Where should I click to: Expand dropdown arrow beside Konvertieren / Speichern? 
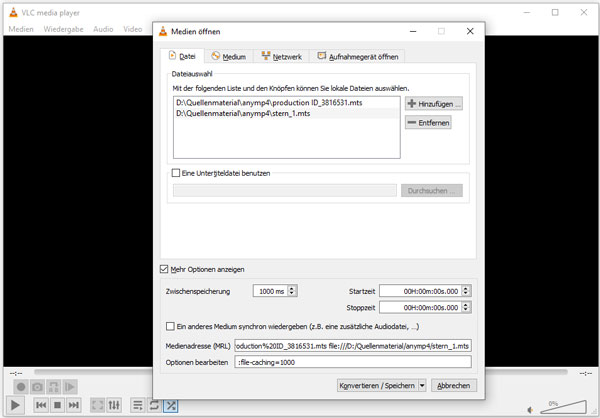click(x=422, y=385)
